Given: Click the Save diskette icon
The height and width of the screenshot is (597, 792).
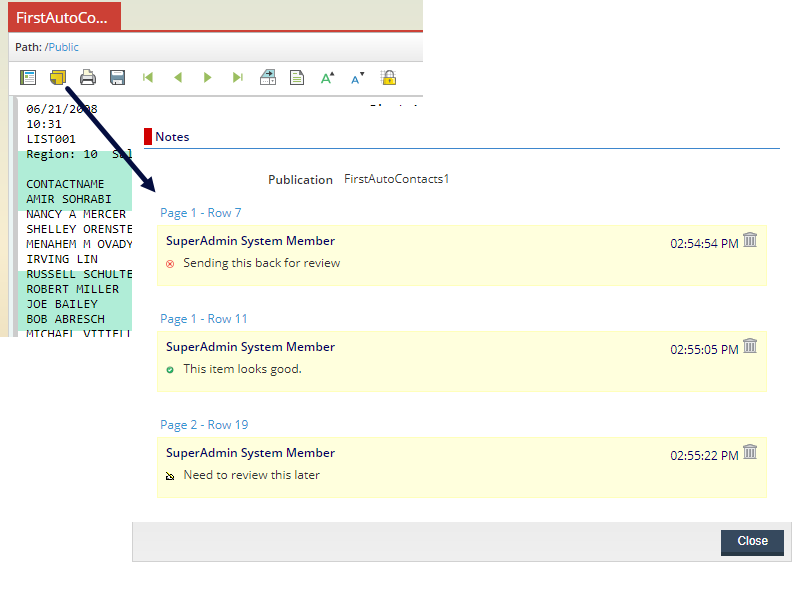Looking at the screenshot, I should point(118,78).
